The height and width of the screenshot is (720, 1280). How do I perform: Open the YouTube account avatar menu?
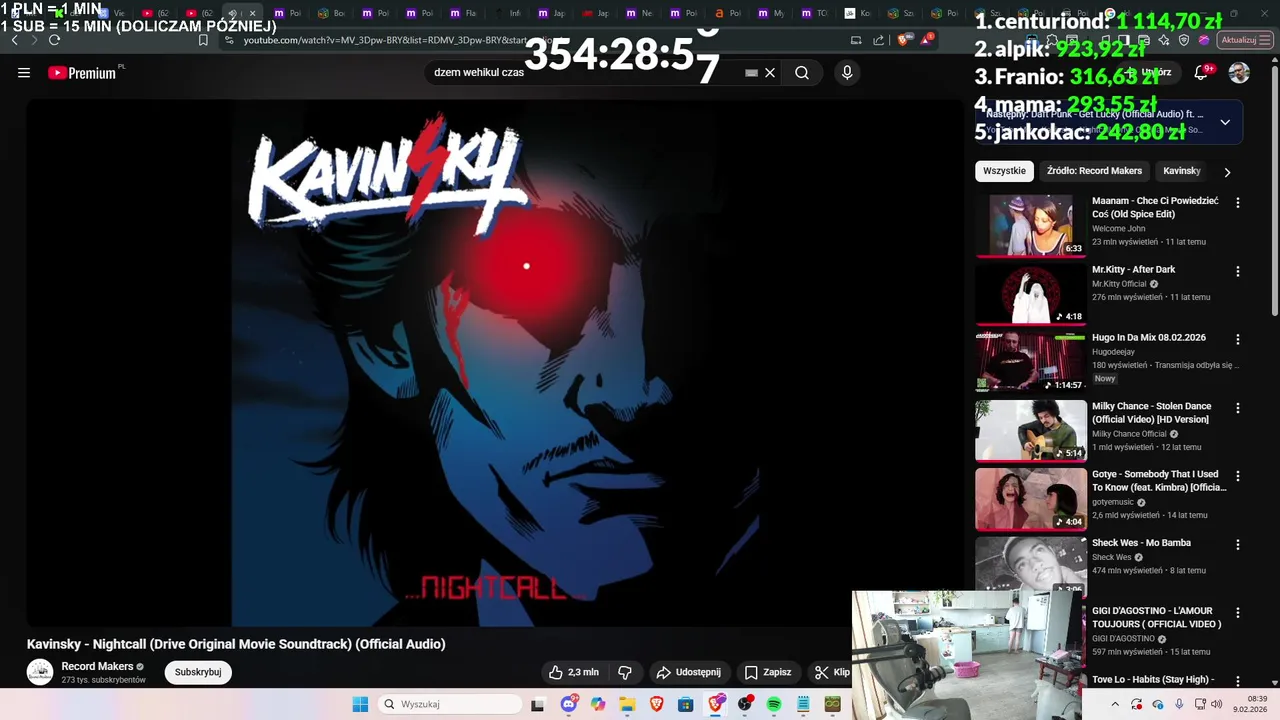pos(1239,73)
